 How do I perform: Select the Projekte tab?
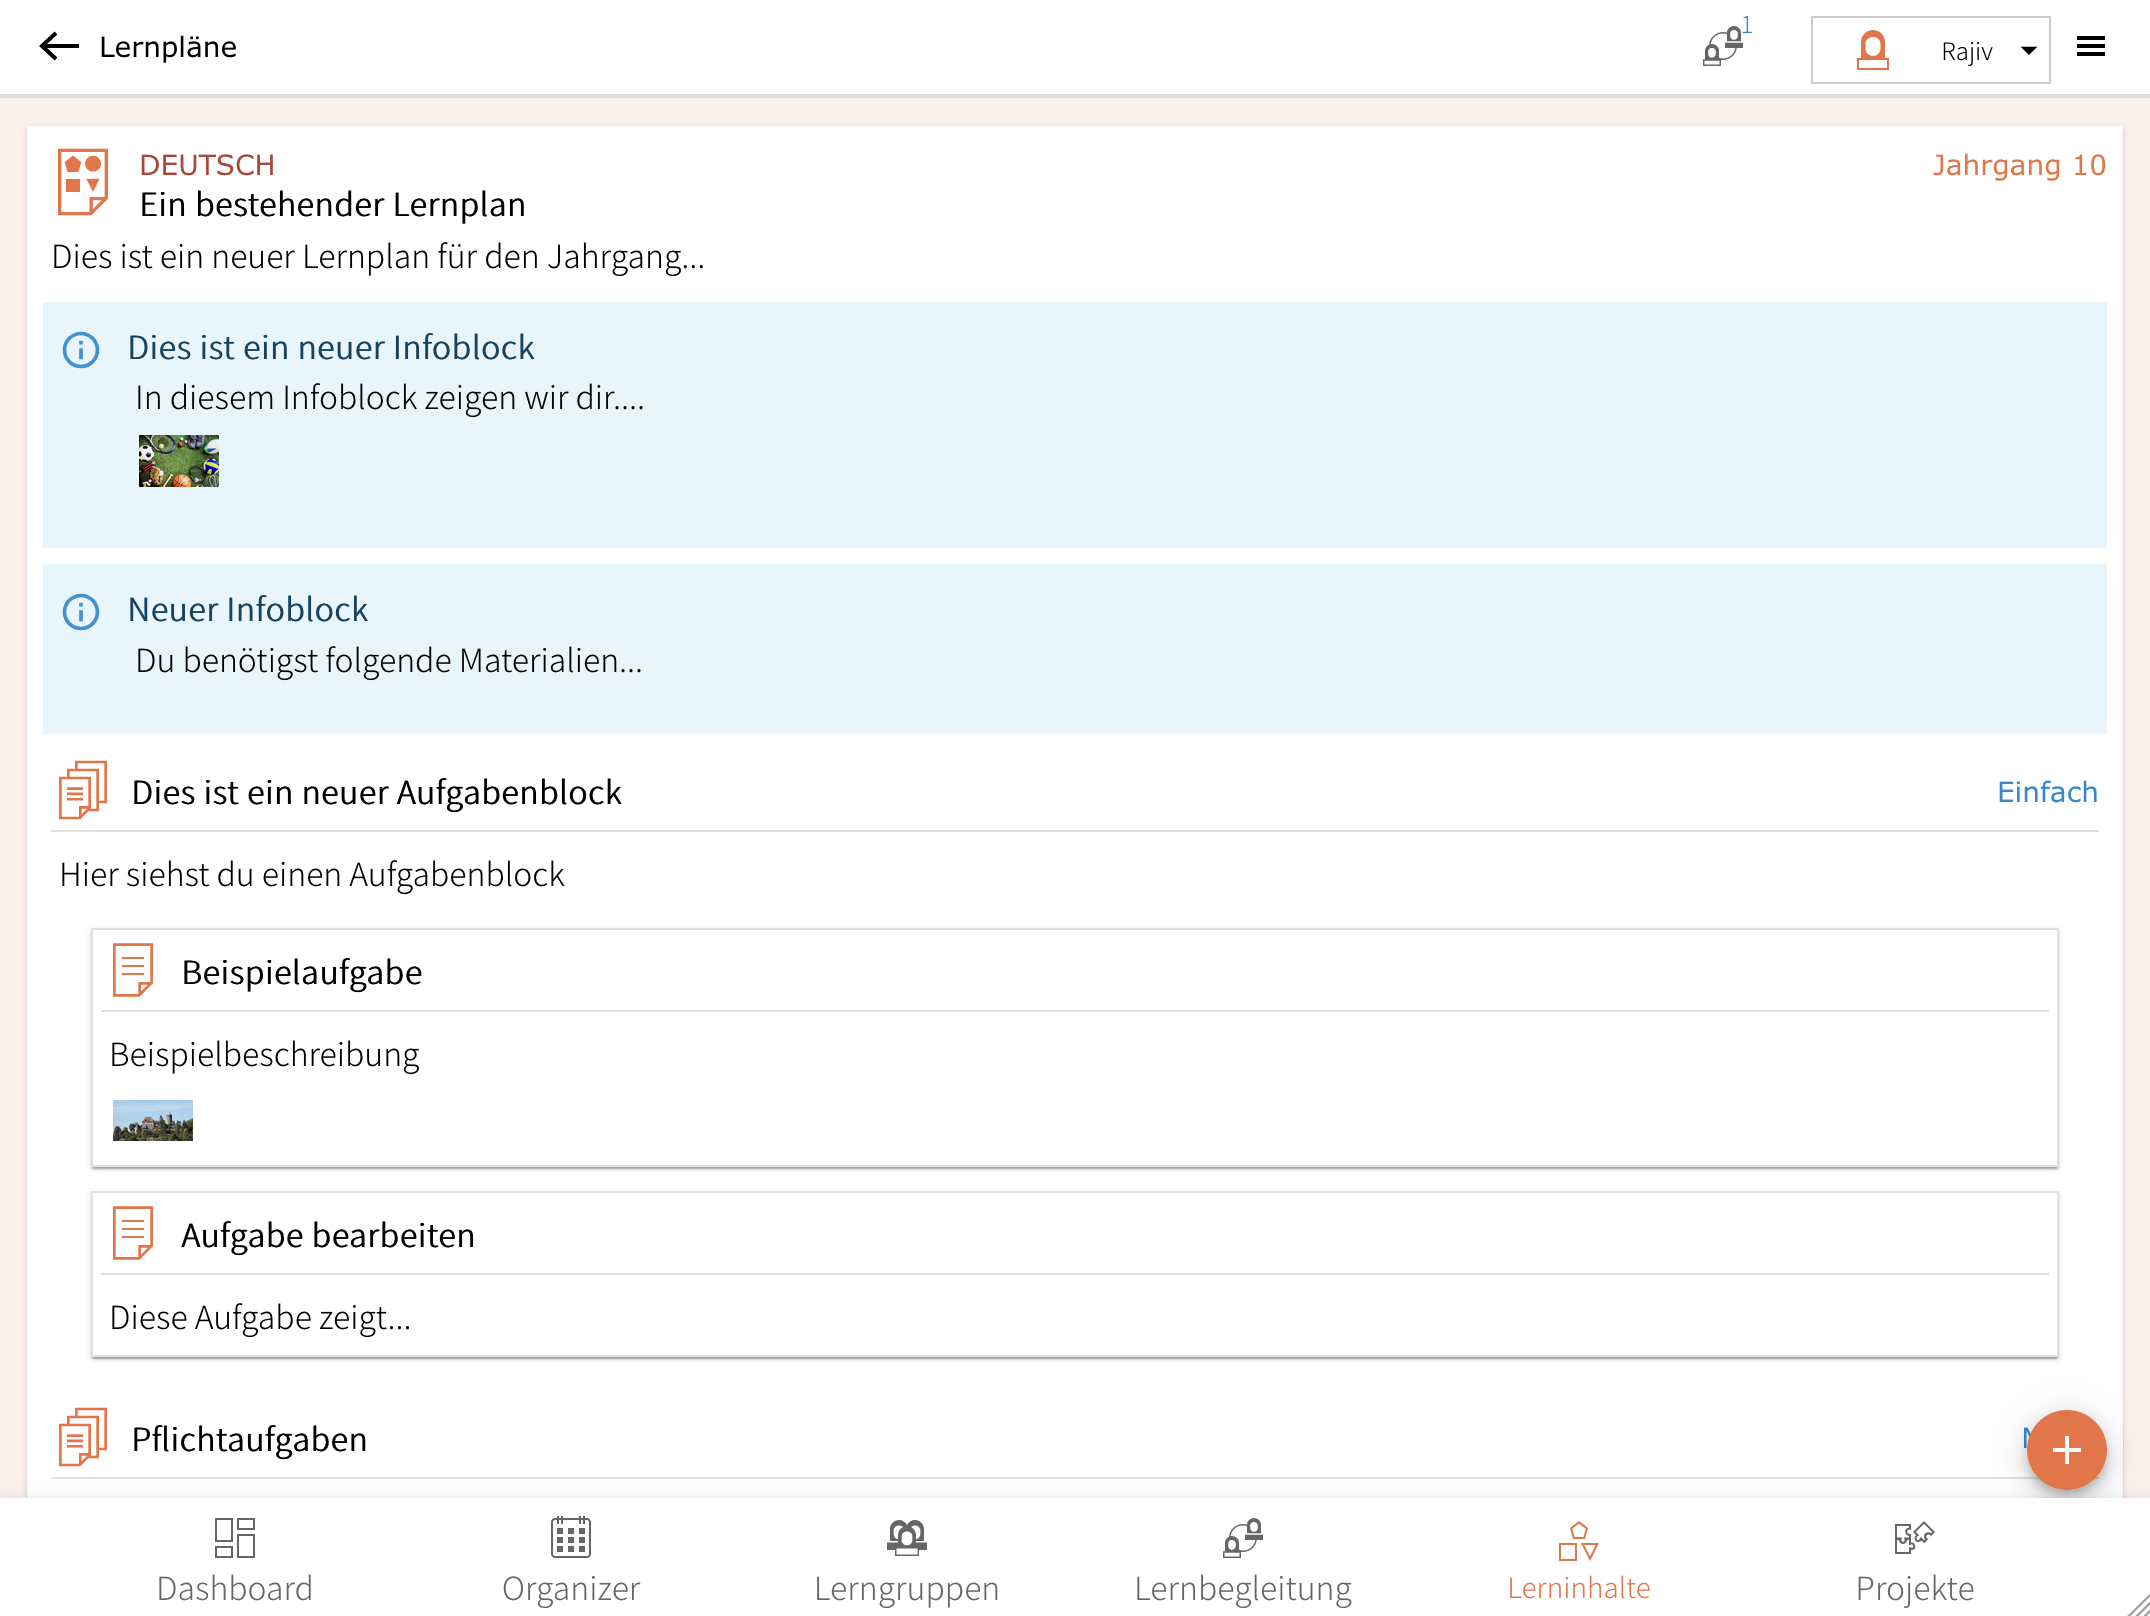pos(1914,1558)
